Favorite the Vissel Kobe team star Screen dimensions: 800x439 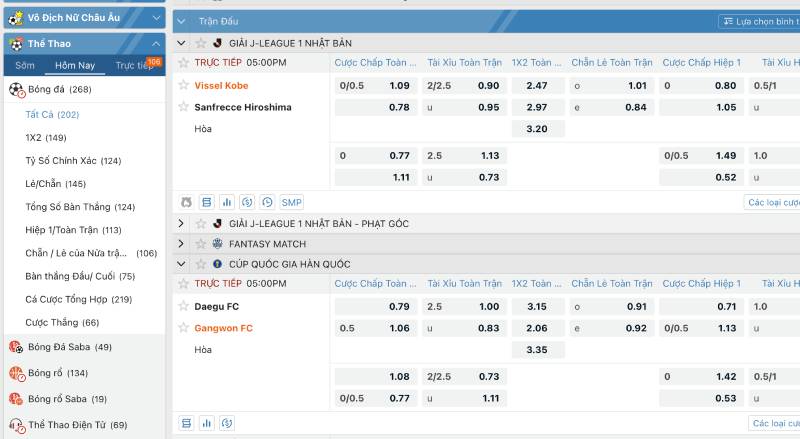click(x=183, y=85)
